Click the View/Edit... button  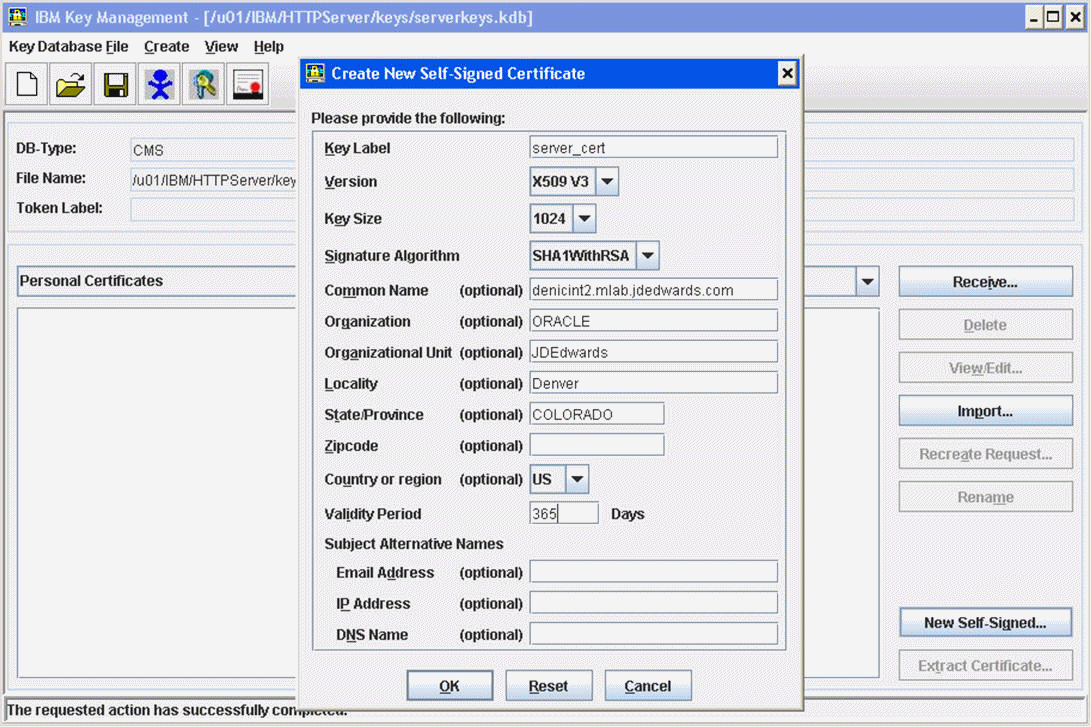click(985, 368)
